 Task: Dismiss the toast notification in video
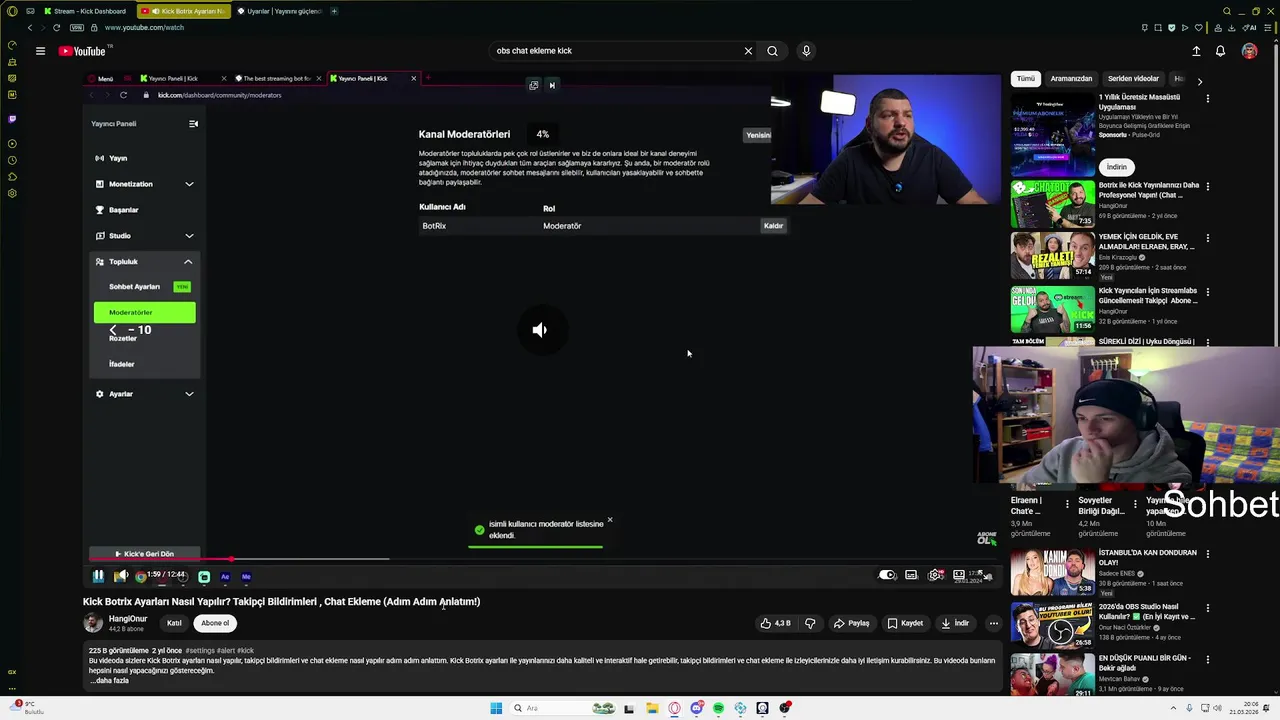610,520
